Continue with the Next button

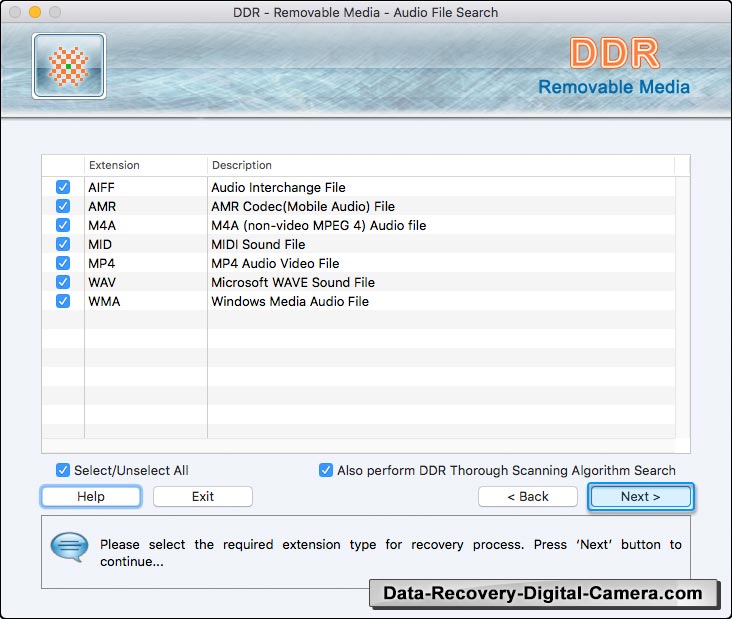640,496
